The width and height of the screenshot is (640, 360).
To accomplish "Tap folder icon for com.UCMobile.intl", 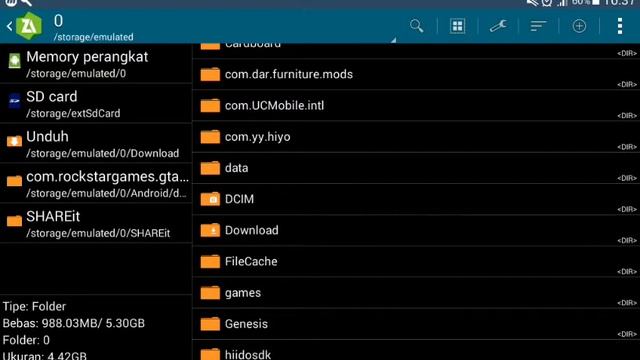I will point(210,105).
